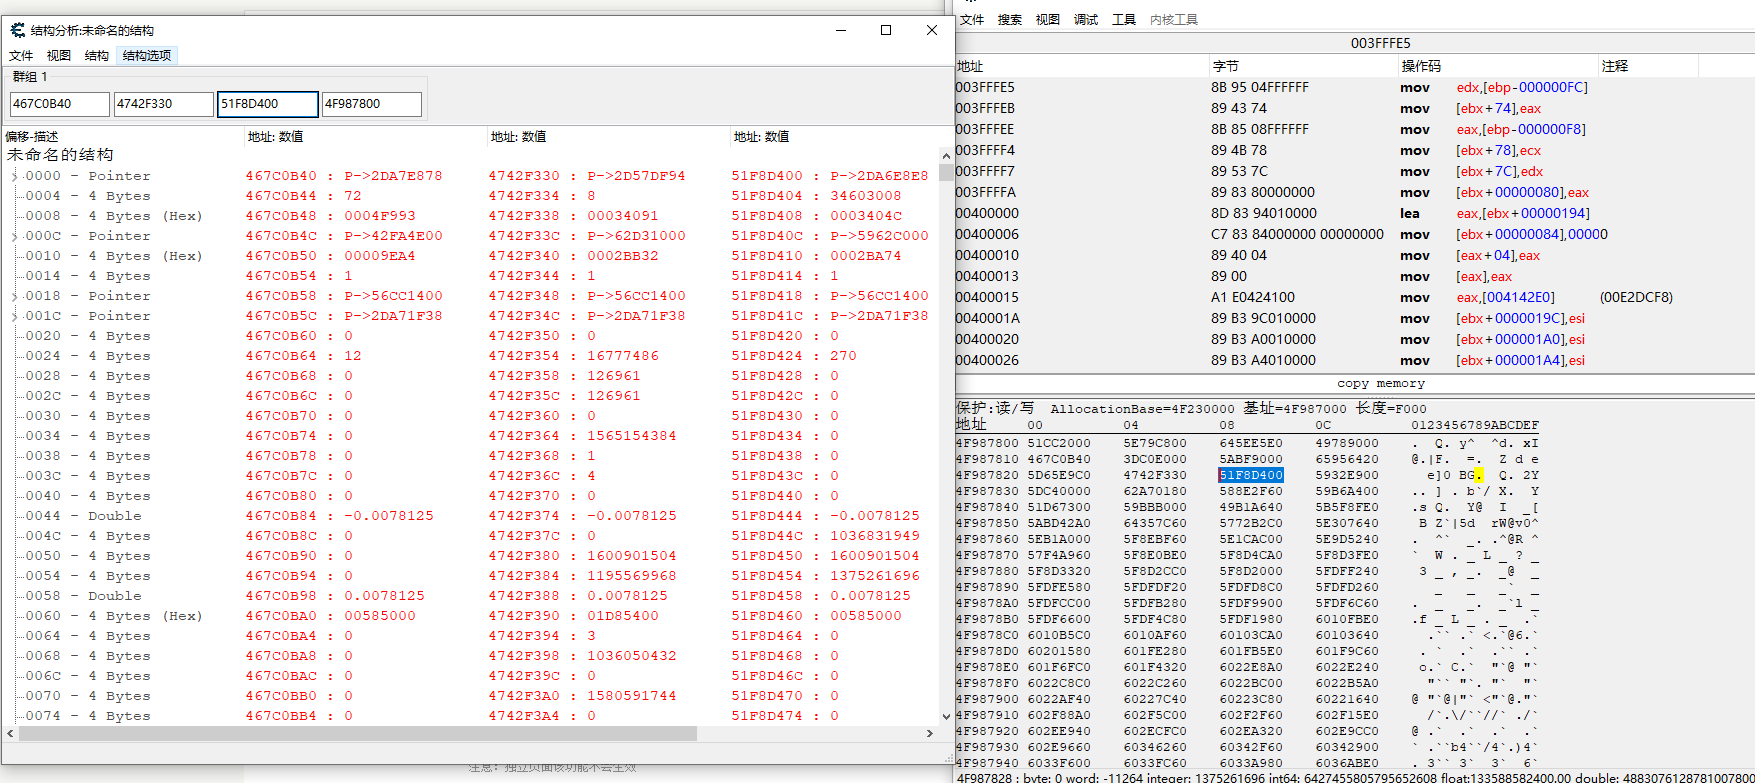
Task: Click the 地址 column header in disassembler
Action: [x=1082, y=66]
